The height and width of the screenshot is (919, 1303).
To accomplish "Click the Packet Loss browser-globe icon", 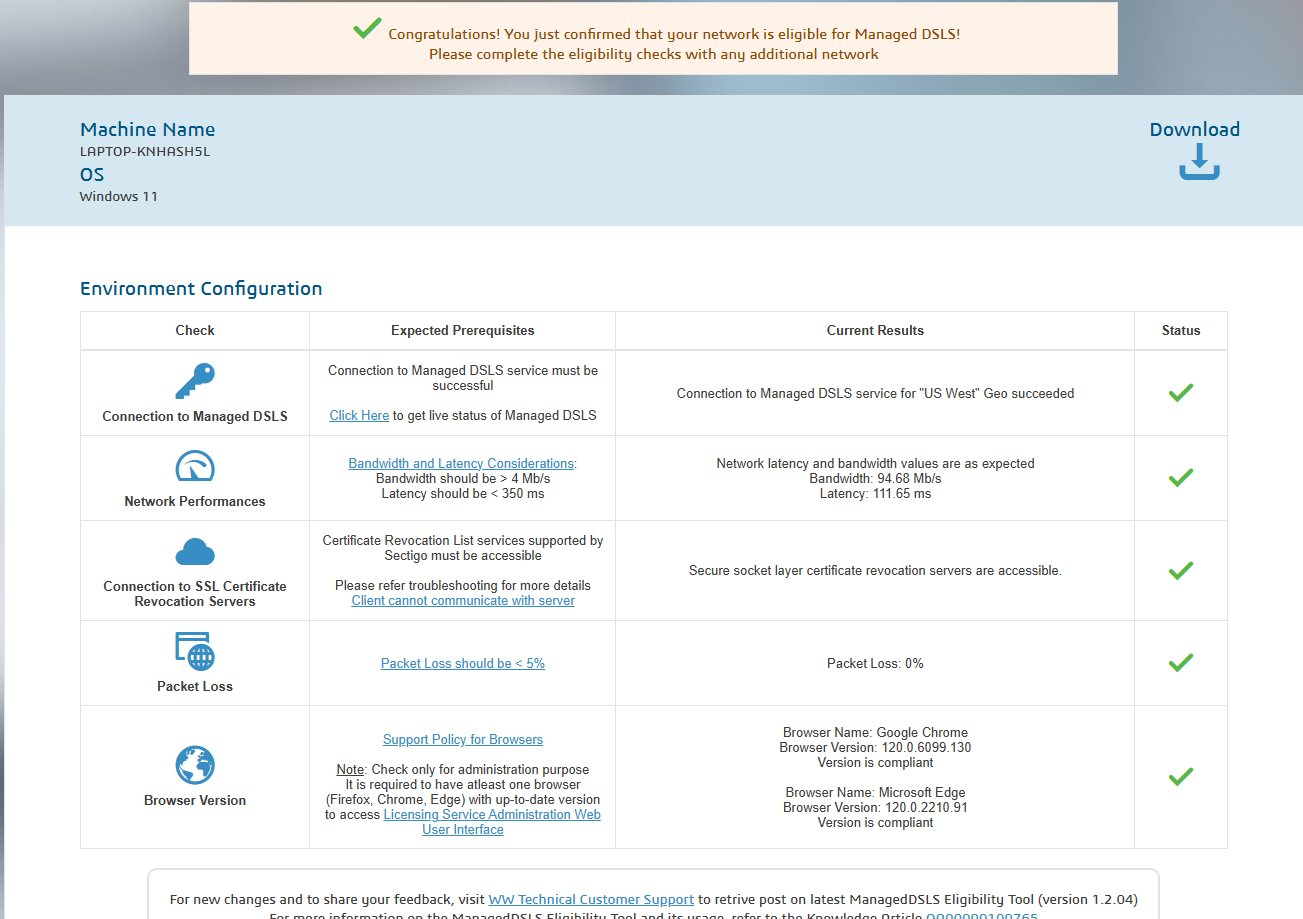I will tap(195, 651).
